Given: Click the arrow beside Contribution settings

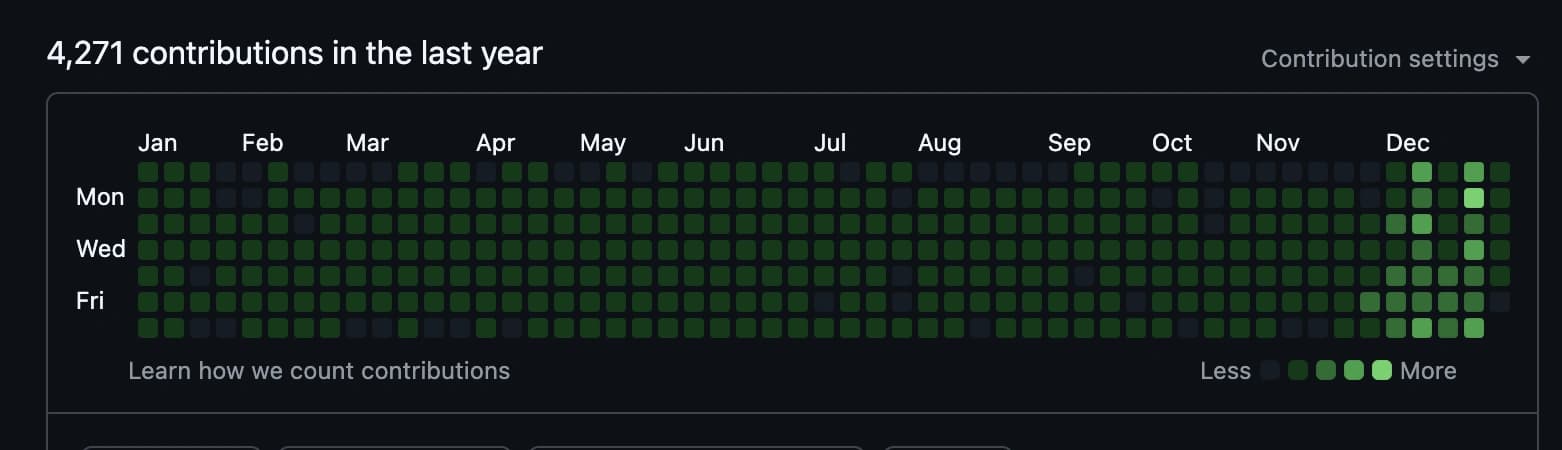Looking at the screenshot, I should (1523, 60).
